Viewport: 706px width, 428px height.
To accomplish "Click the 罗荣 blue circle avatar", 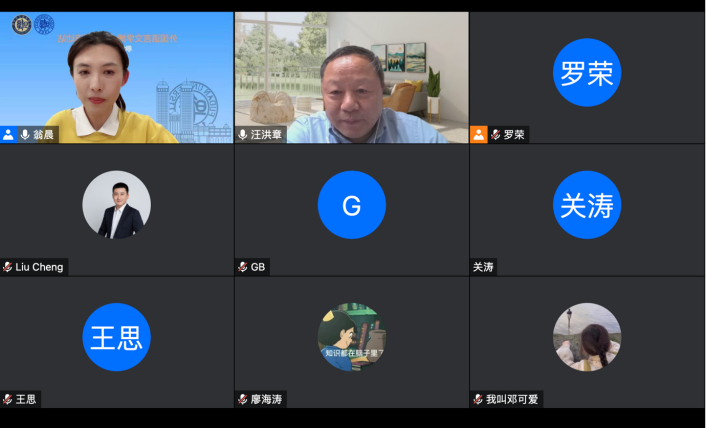I will pyautogui.click(x=587, y=72).
